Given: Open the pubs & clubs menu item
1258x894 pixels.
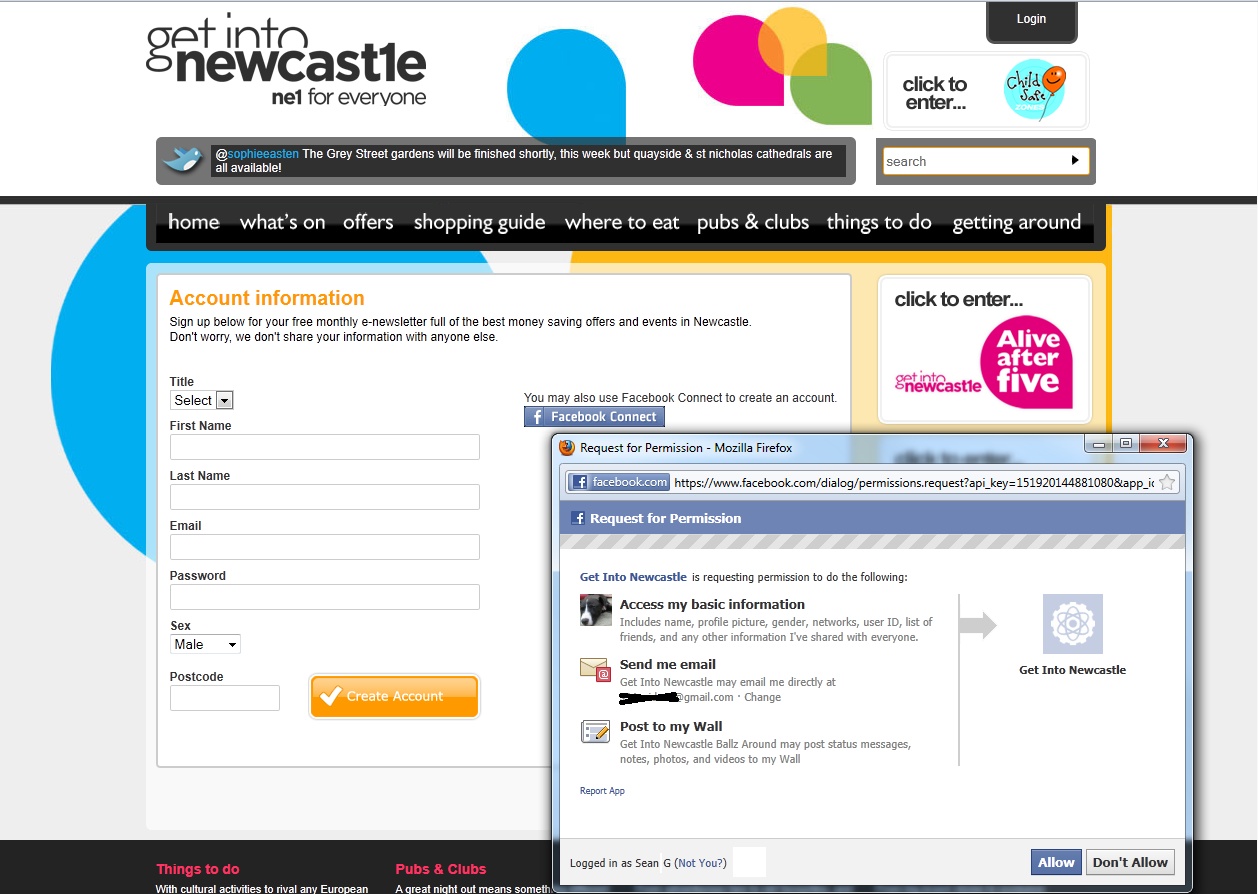Looking at the screenshot, I should [753, 222].
